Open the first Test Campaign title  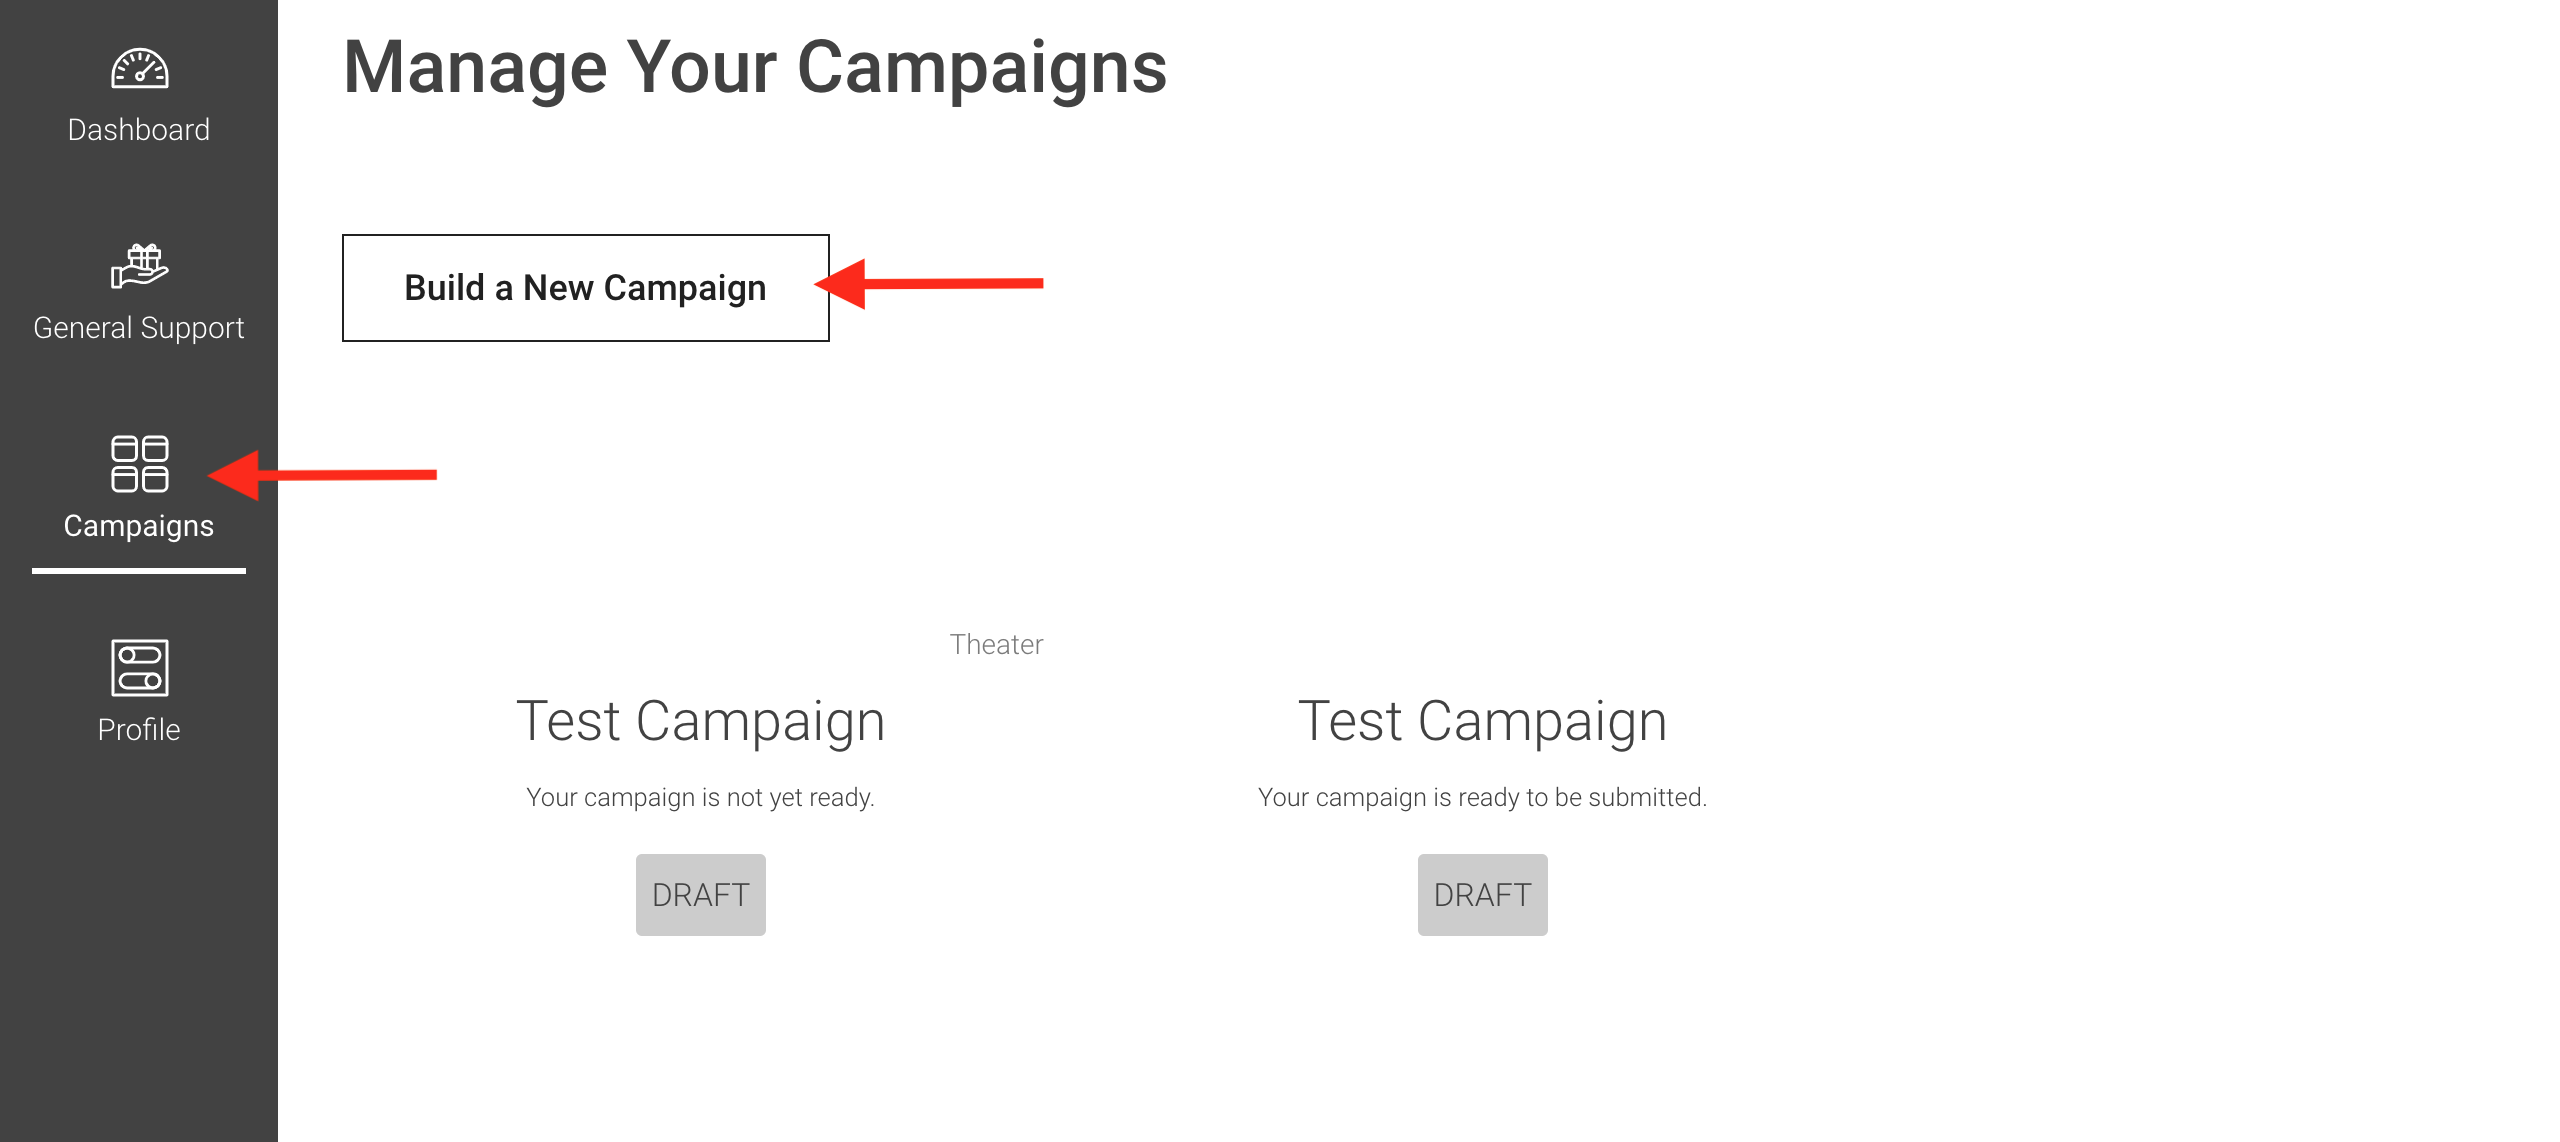click(701, 721)
